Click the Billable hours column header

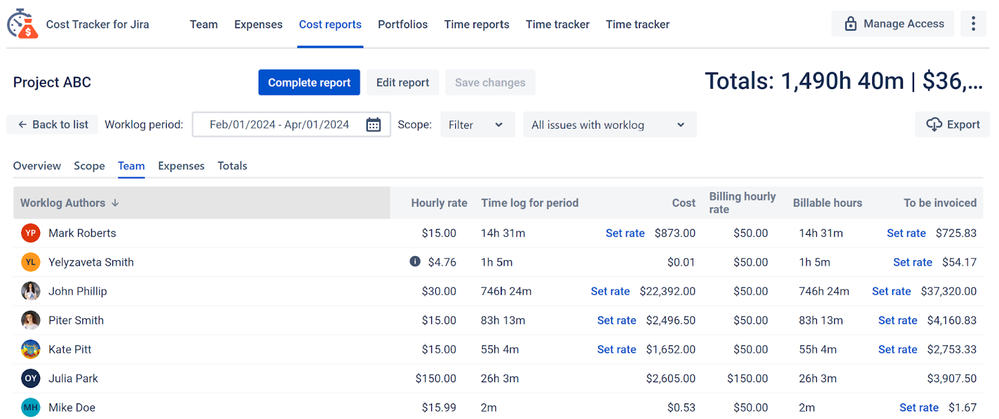828,202
